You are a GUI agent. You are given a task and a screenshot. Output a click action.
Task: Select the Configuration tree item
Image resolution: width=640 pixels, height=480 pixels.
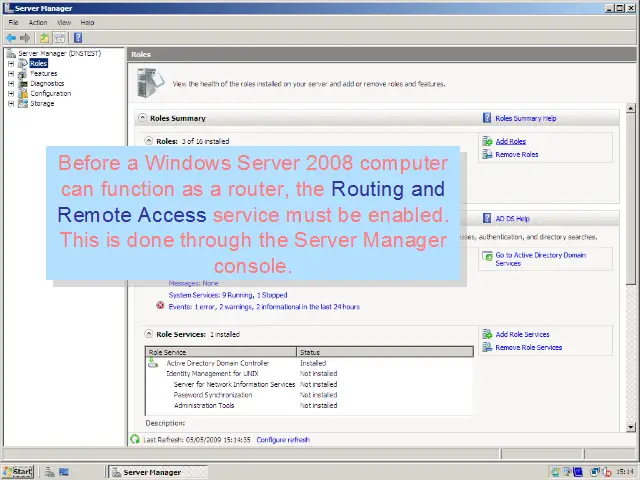(51, 93)
